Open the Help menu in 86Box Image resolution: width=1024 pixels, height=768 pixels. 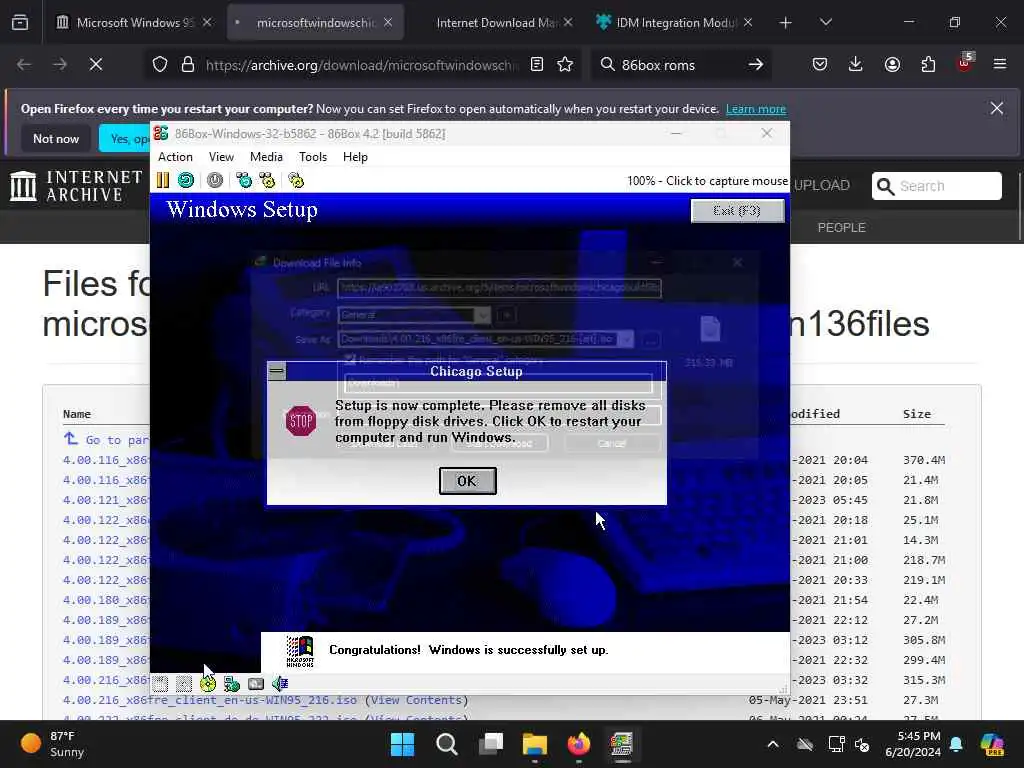(x=355, y=157)
